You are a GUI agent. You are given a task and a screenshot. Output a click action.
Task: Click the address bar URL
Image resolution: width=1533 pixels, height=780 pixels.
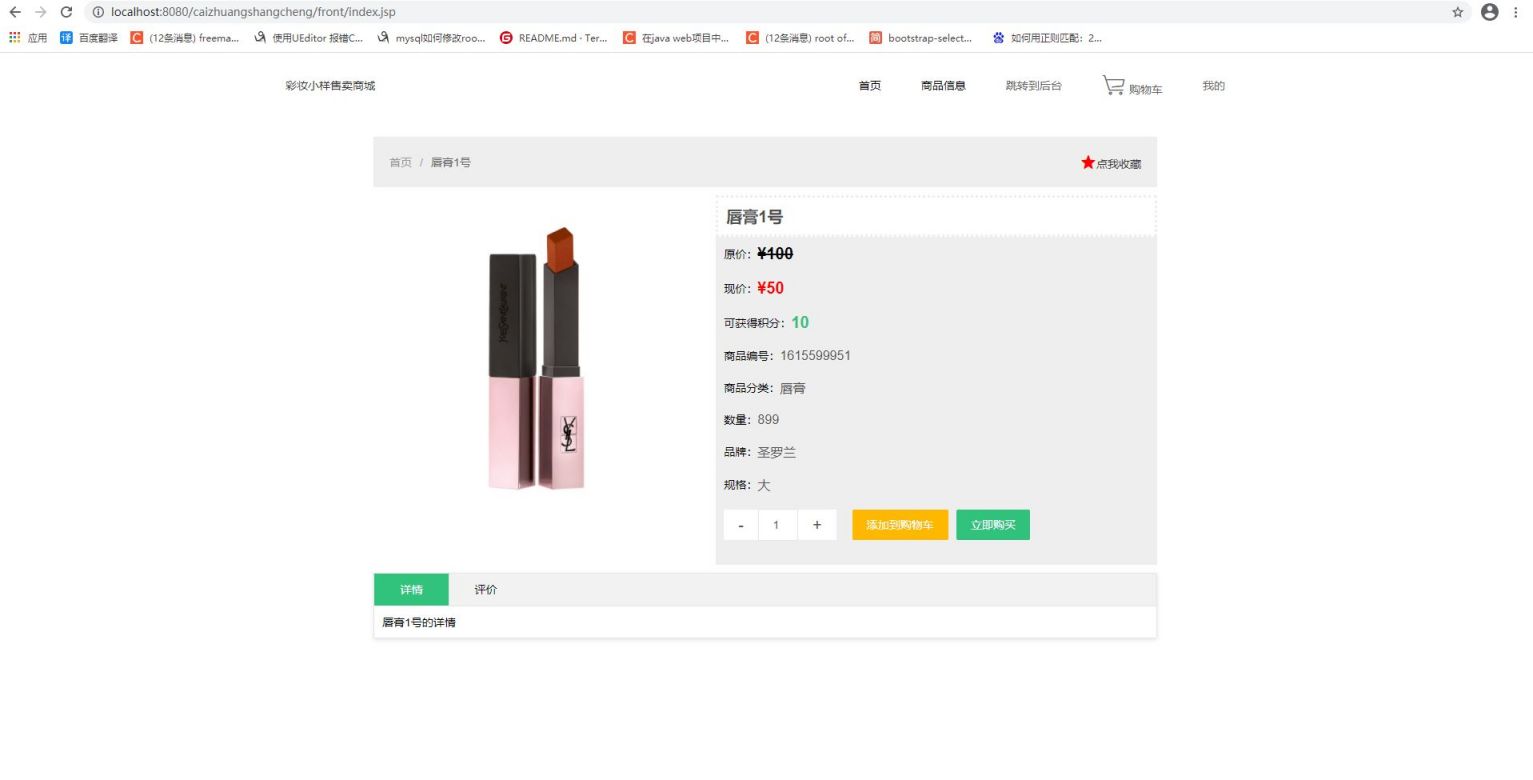253,12
